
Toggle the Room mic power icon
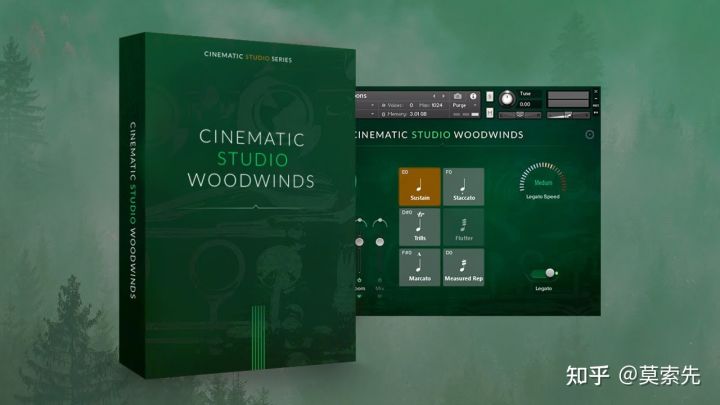click(x=359, y=280)
